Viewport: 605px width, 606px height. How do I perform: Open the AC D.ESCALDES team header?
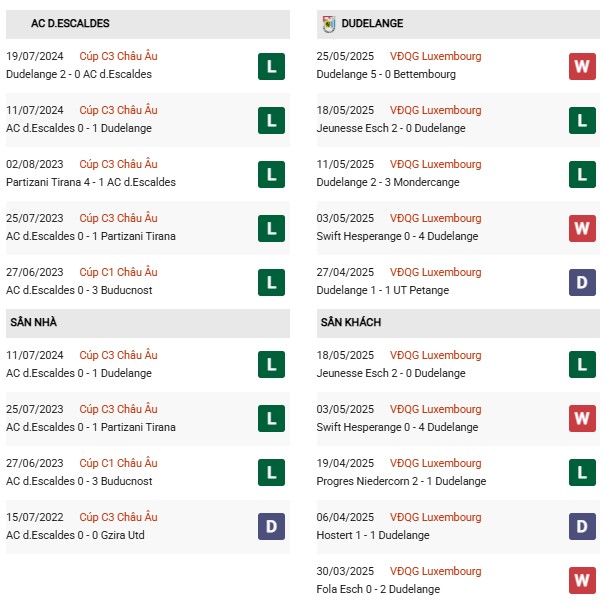[x=70, y=23]
